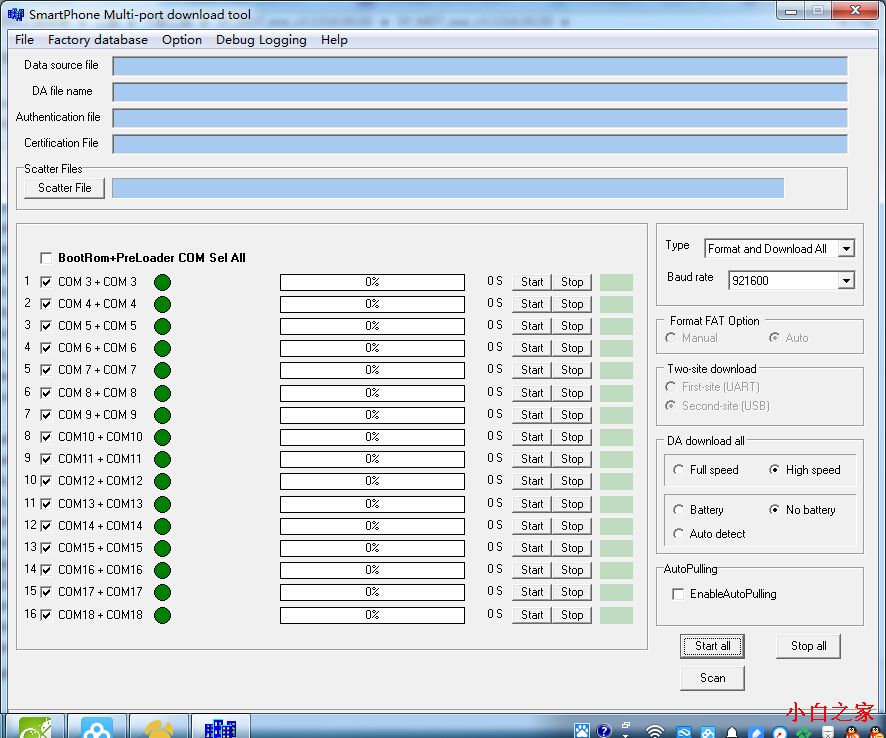Click the Certification File field
Screen dimensions: 886x738
[480, 144]
